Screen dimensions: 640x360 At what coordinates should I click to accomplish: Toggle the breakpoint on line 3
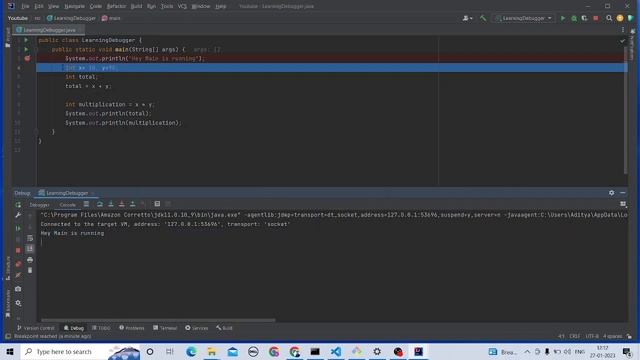tap(27, 58)
